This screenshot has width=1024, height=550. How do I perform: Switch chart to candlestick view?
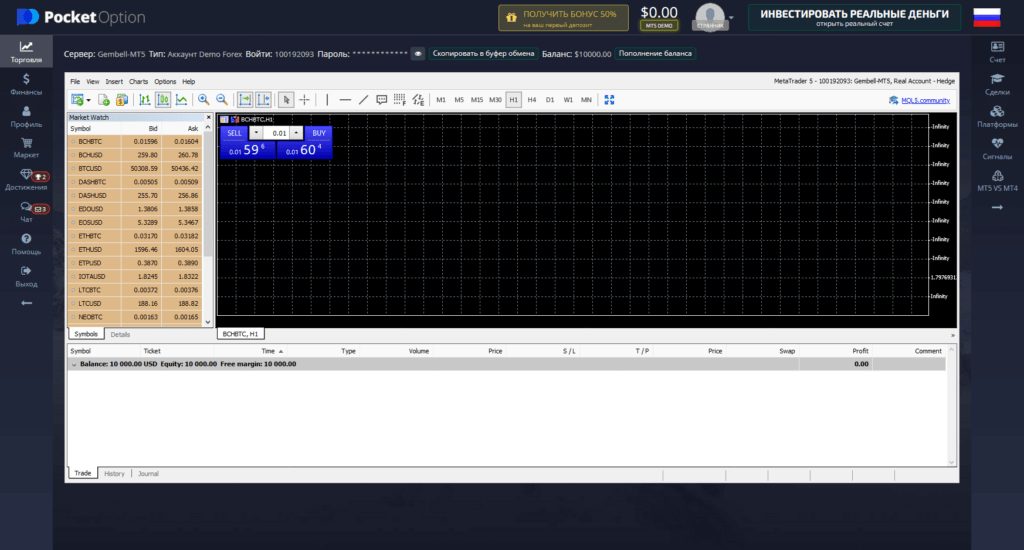[x=163, y=99]
